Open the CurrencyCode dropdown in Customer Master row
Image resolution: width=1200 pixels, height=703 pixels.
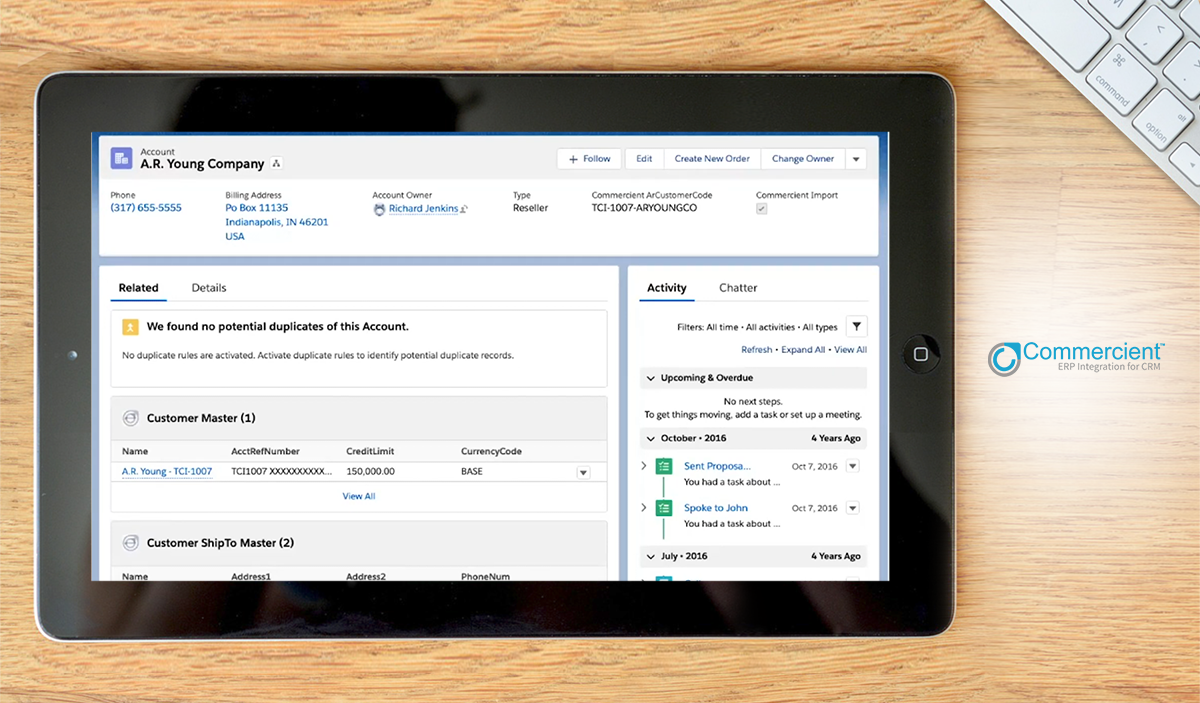tap(582, 471)
